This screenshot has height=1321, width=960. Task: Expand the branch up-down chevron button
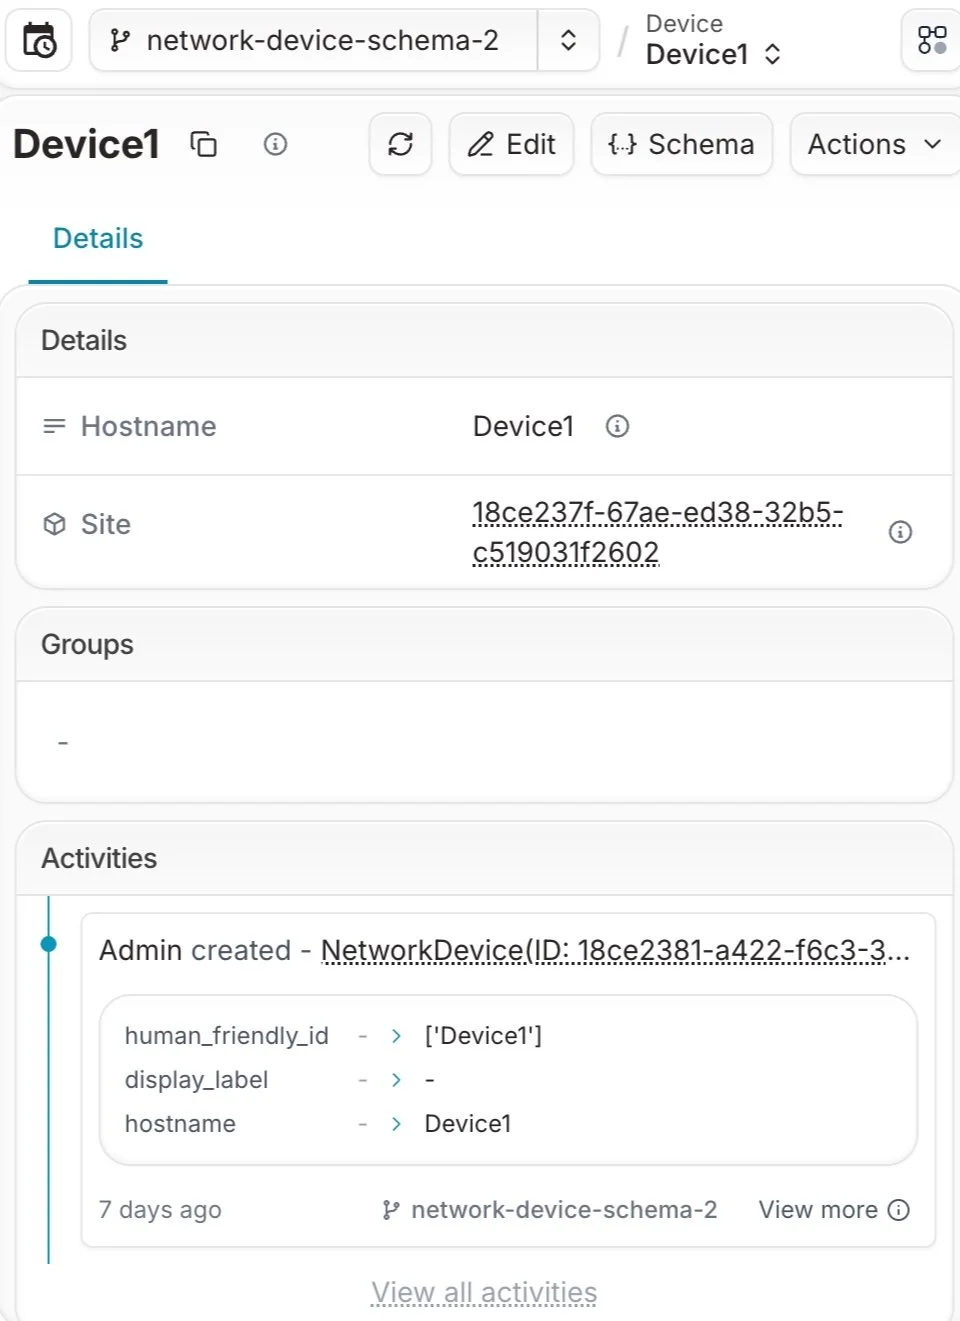coord(568,41)
